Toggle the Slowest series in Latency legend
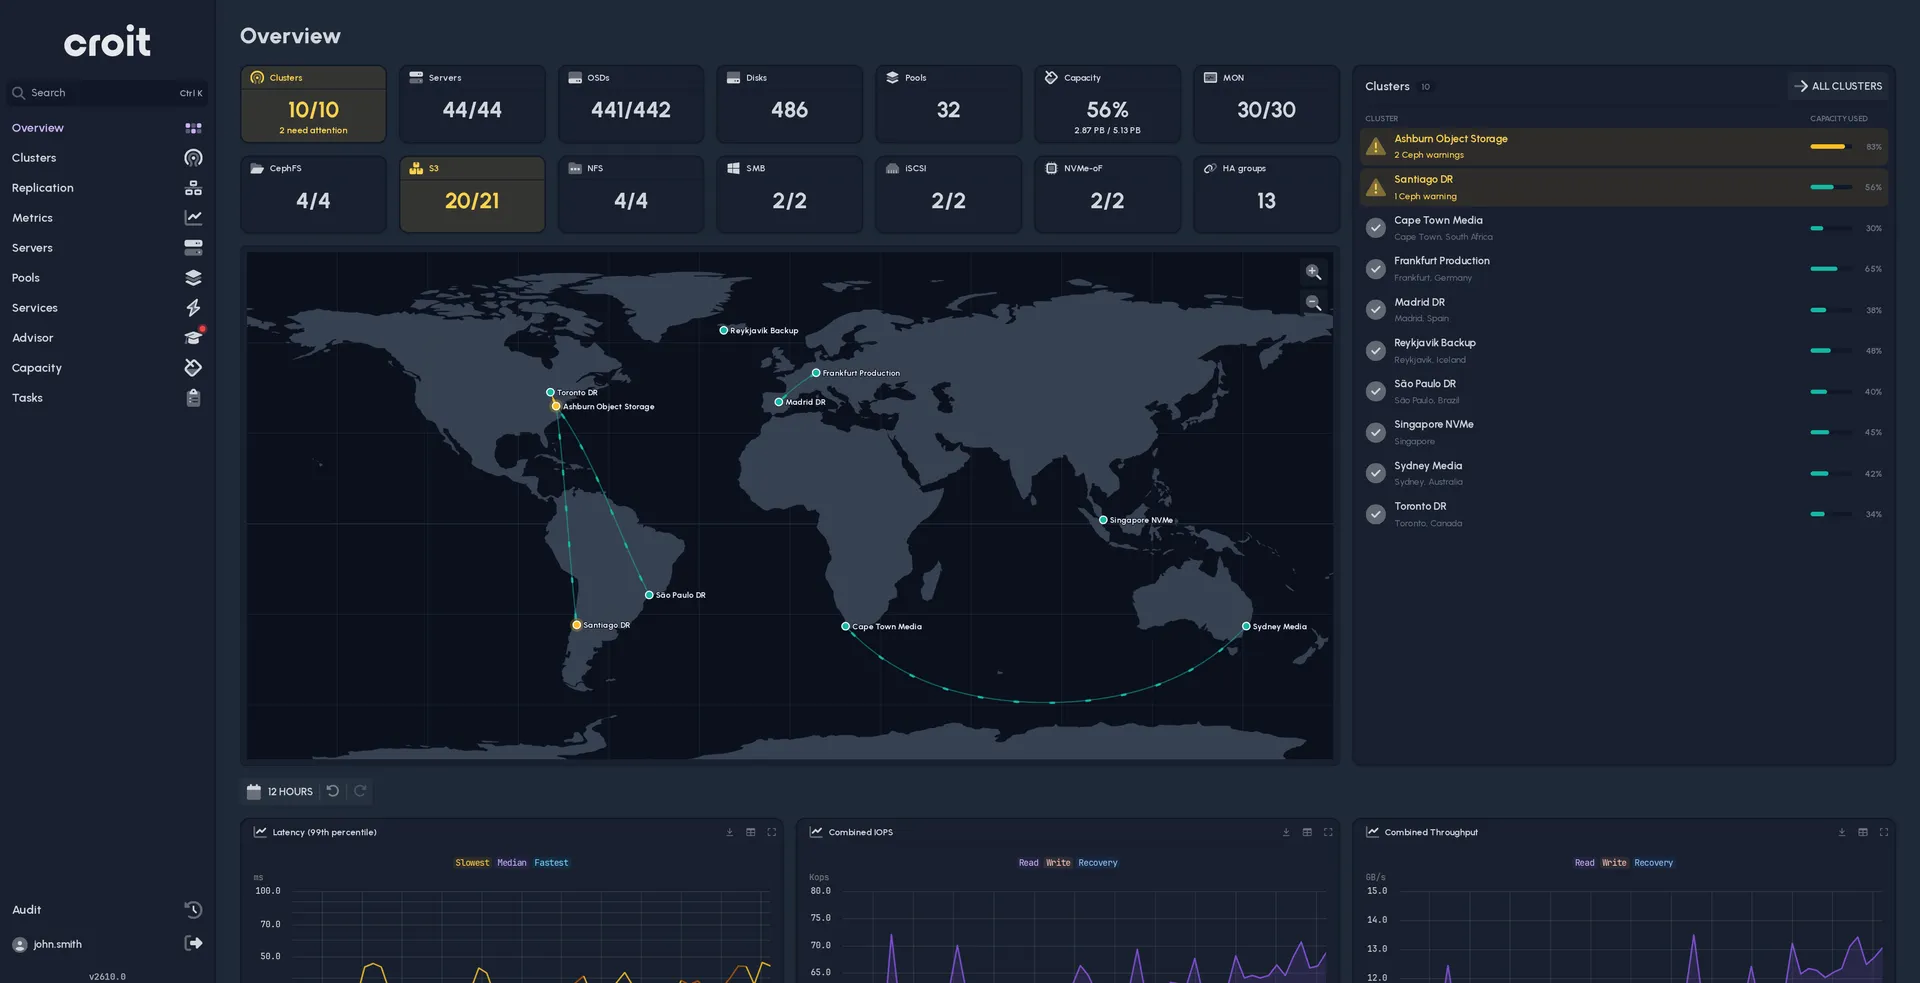This screenshot has width=1920, height=983. click(x=472, y=863)
